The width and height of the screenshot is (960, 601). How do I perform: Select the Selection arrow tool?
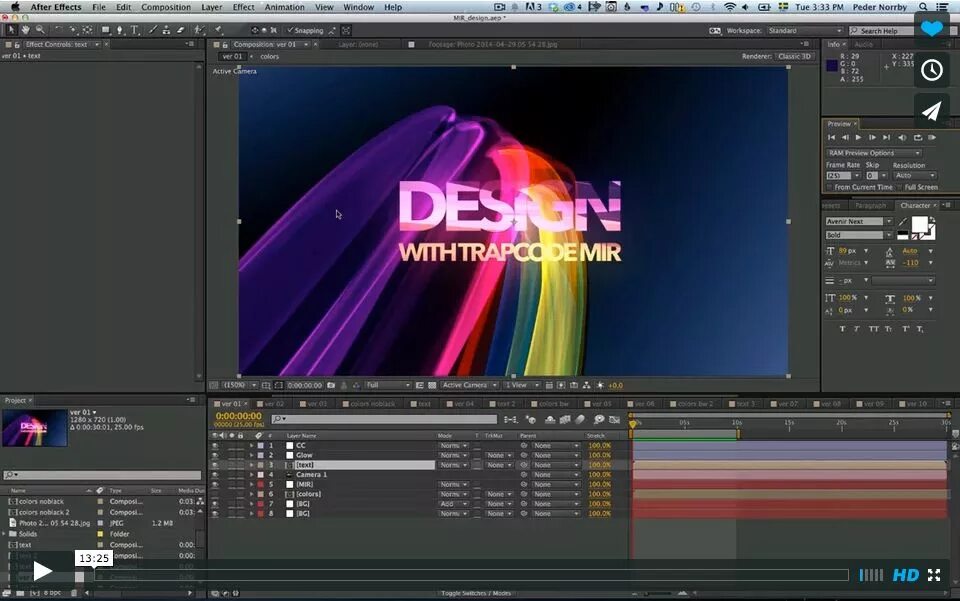[10, 30]
